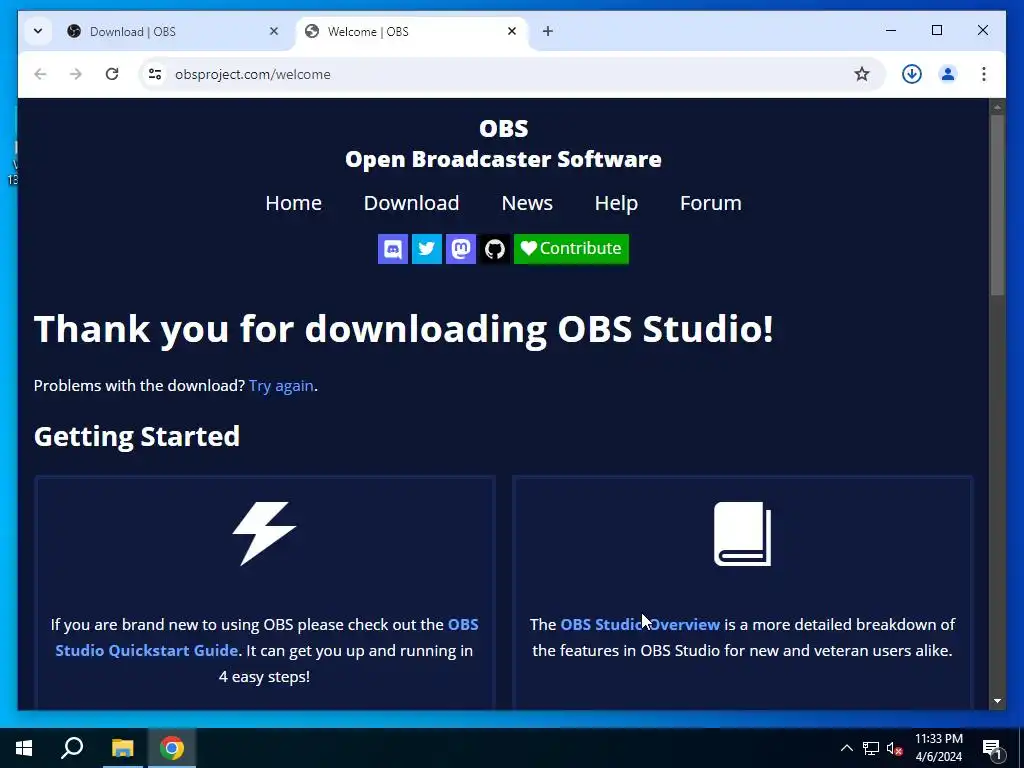Open the Windows Start menu
The width and height of the screenshot is (1024, 768).
[24, 748]
